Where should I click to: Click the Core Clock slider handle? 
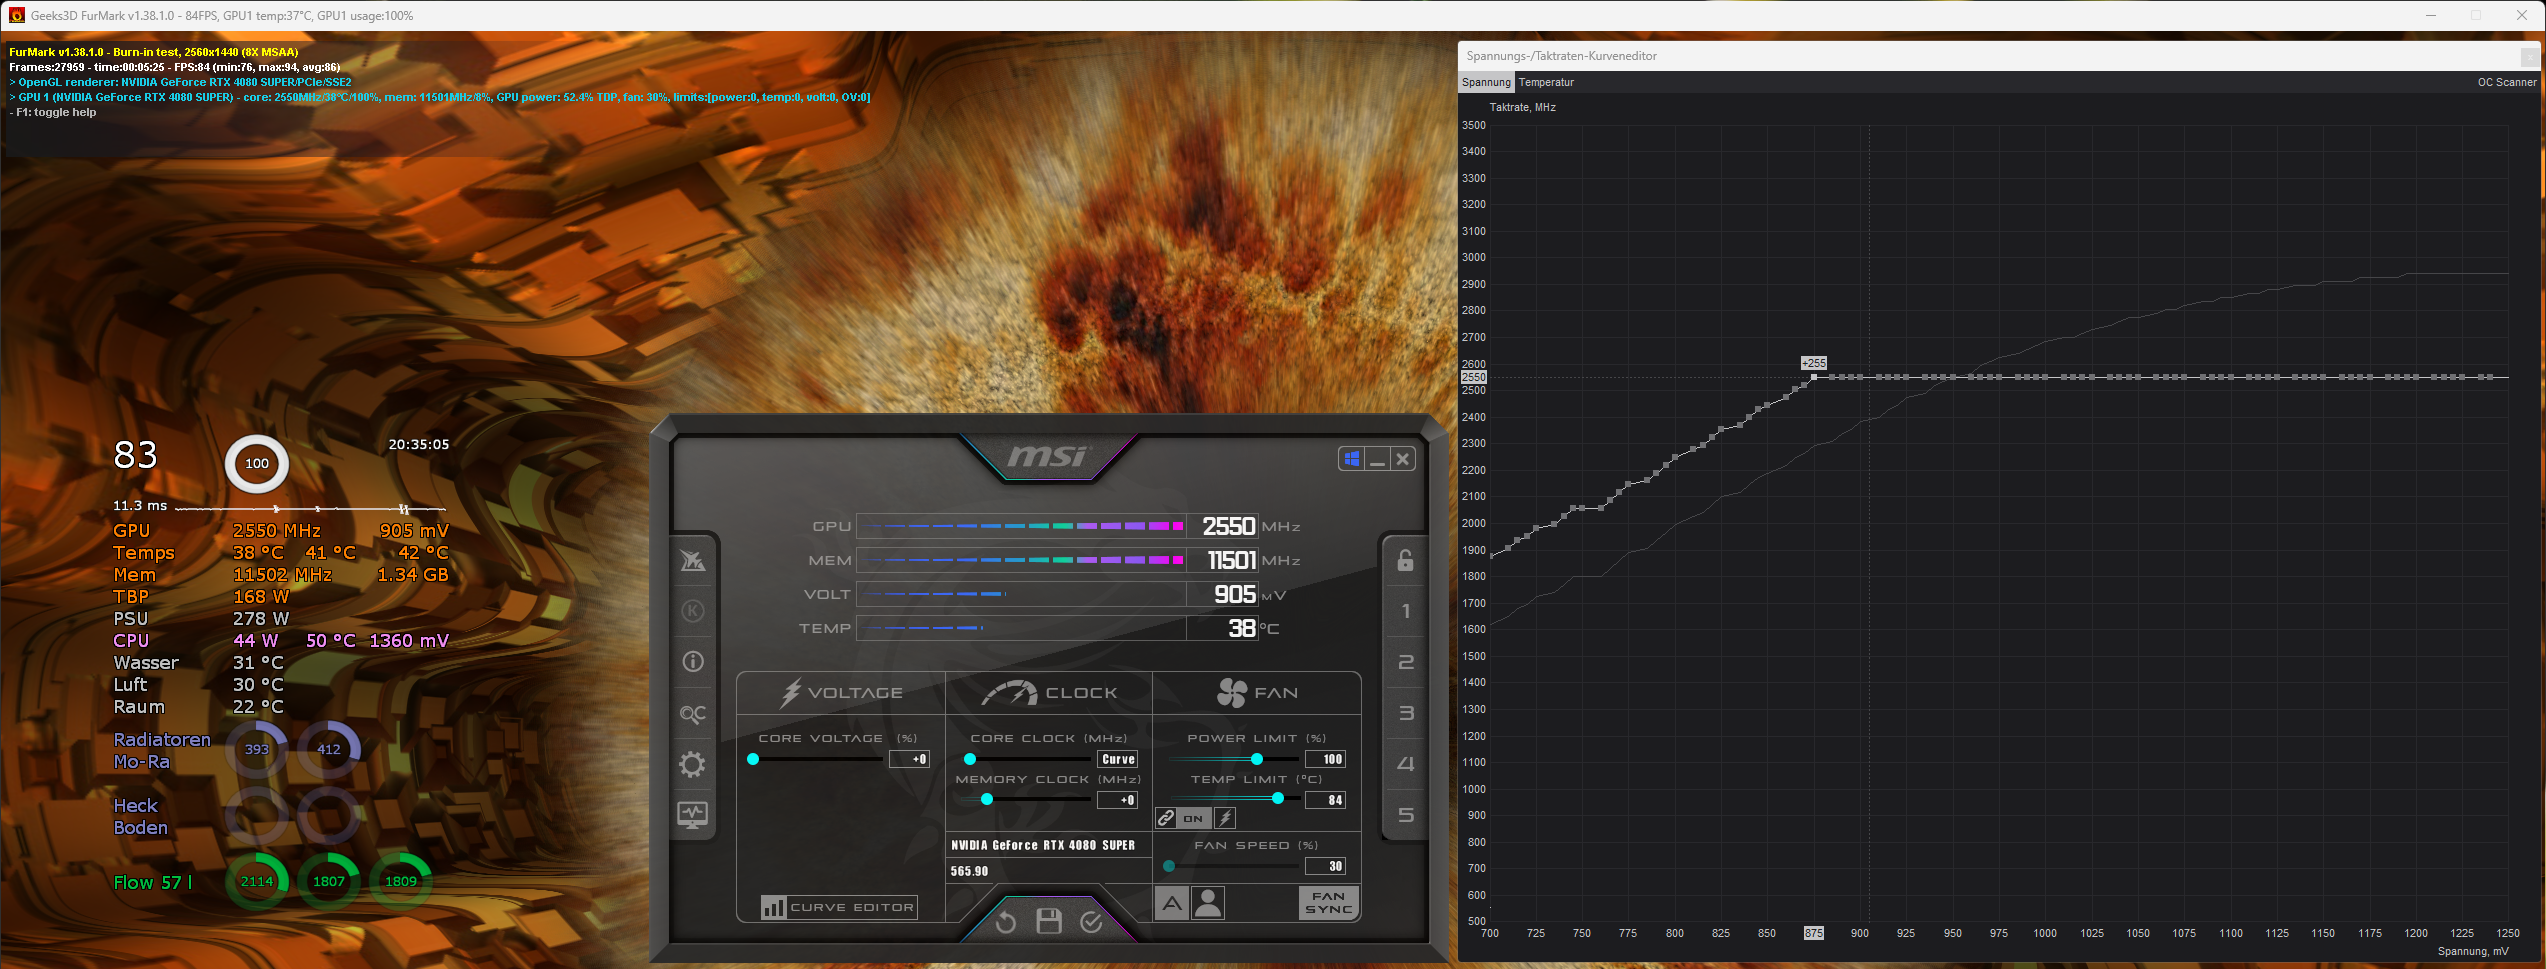[970, 759]
